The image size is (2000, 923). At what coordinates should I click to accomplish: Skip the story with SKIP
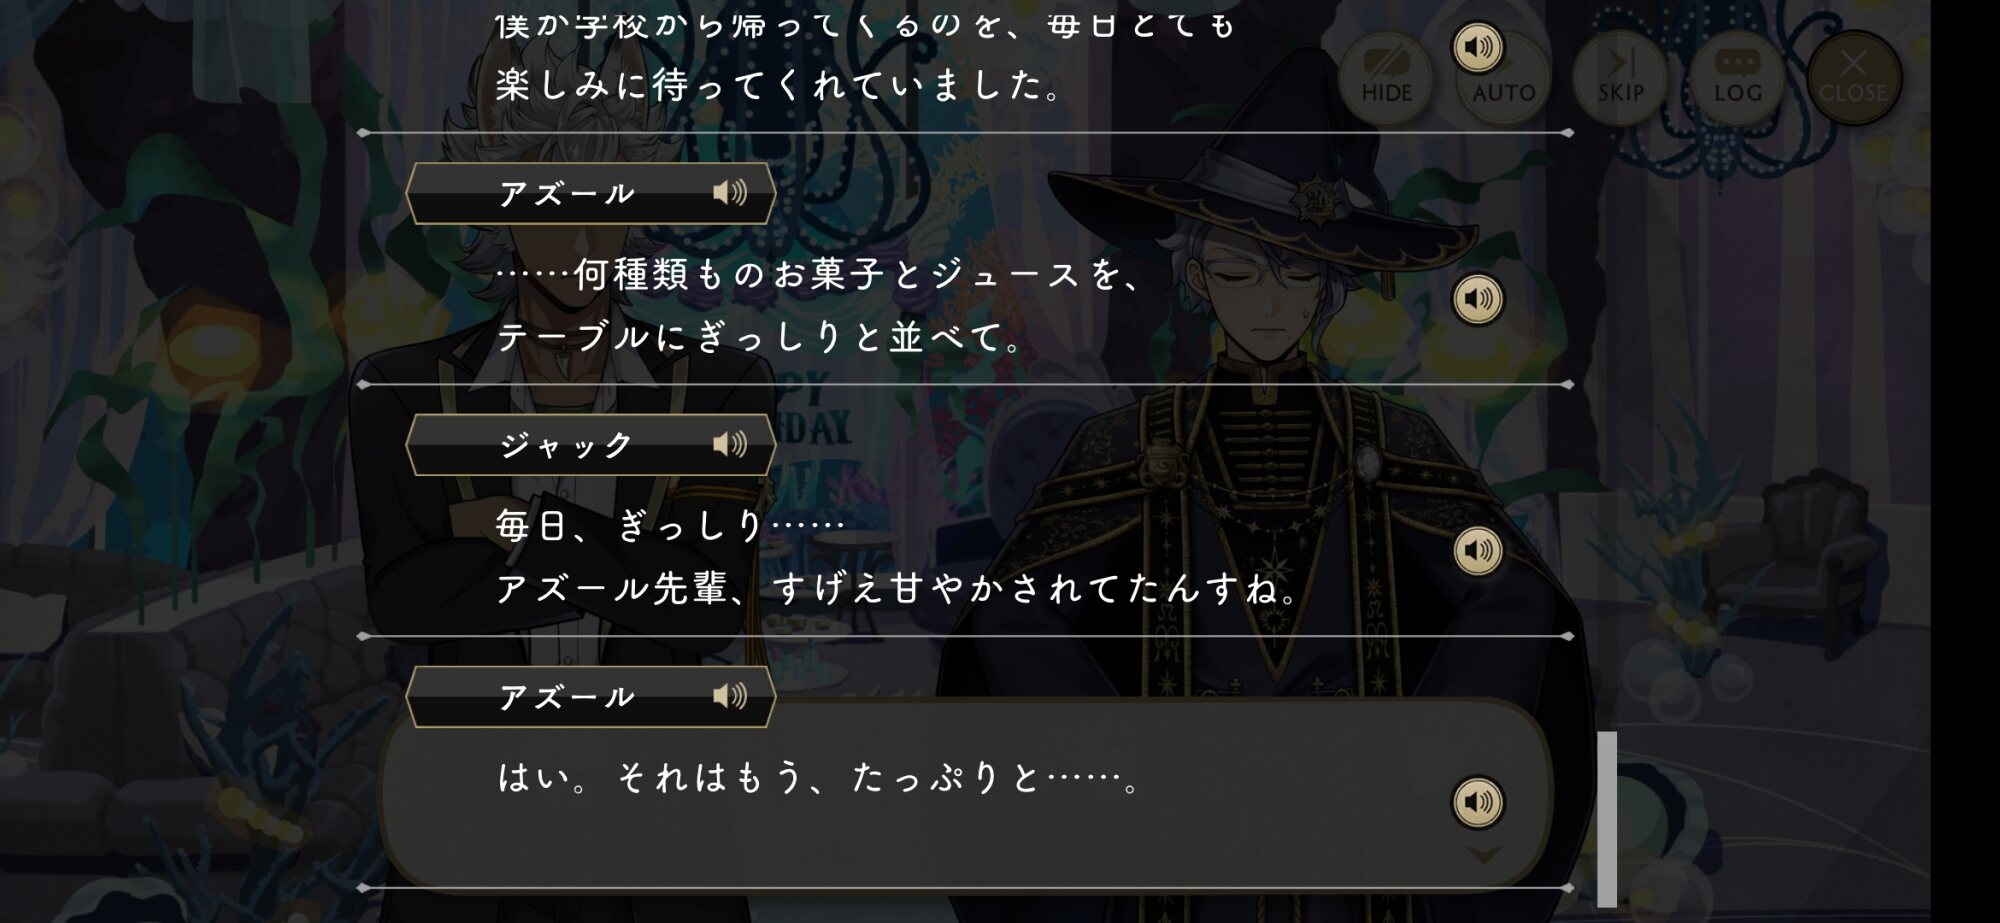[x=1620, y=77]
